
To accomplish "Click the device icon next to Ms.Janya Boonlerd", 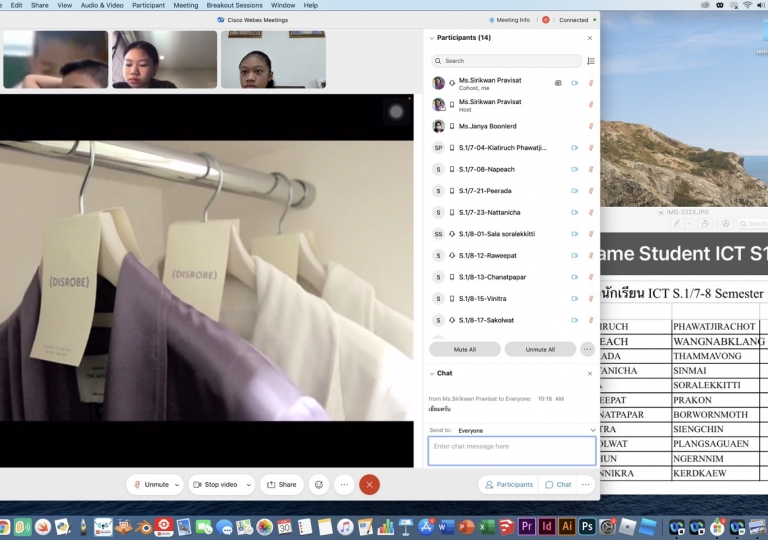I will [x=452, y=126].
